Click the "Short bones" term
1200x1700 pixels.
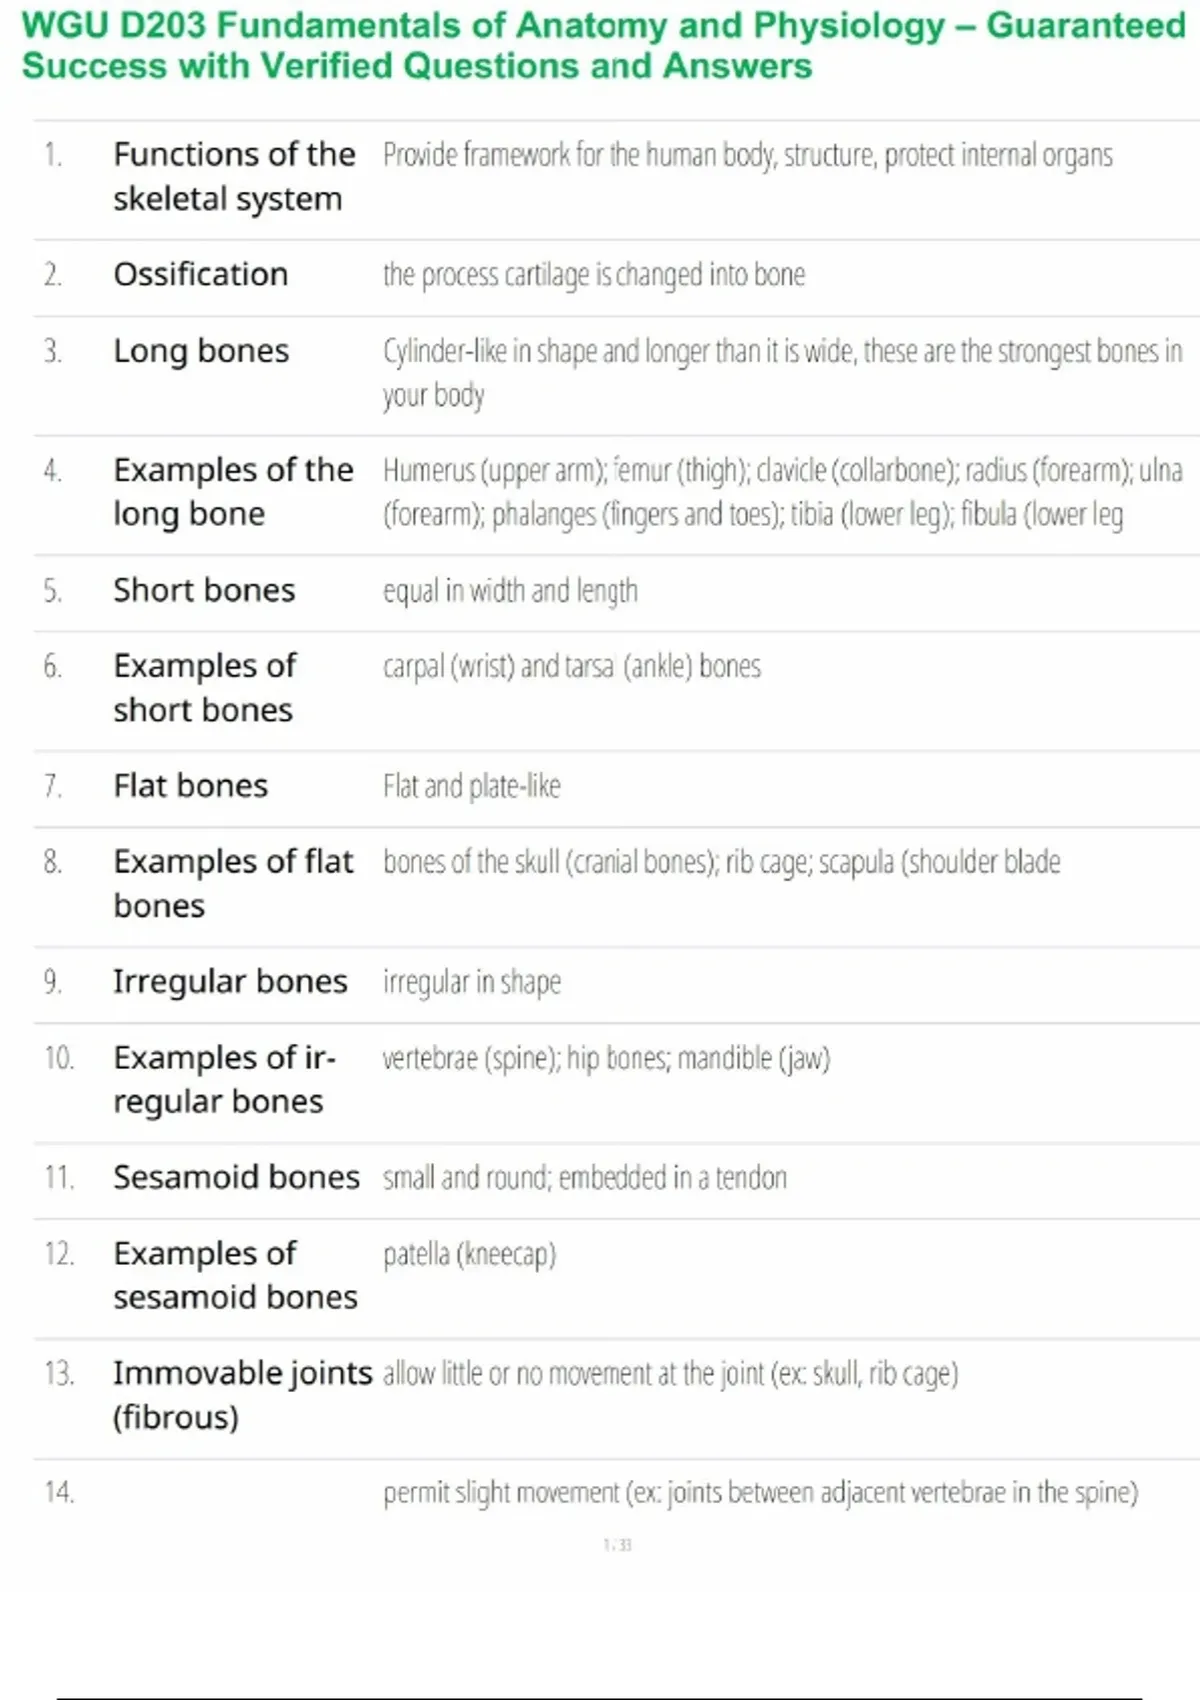[204, 591]
